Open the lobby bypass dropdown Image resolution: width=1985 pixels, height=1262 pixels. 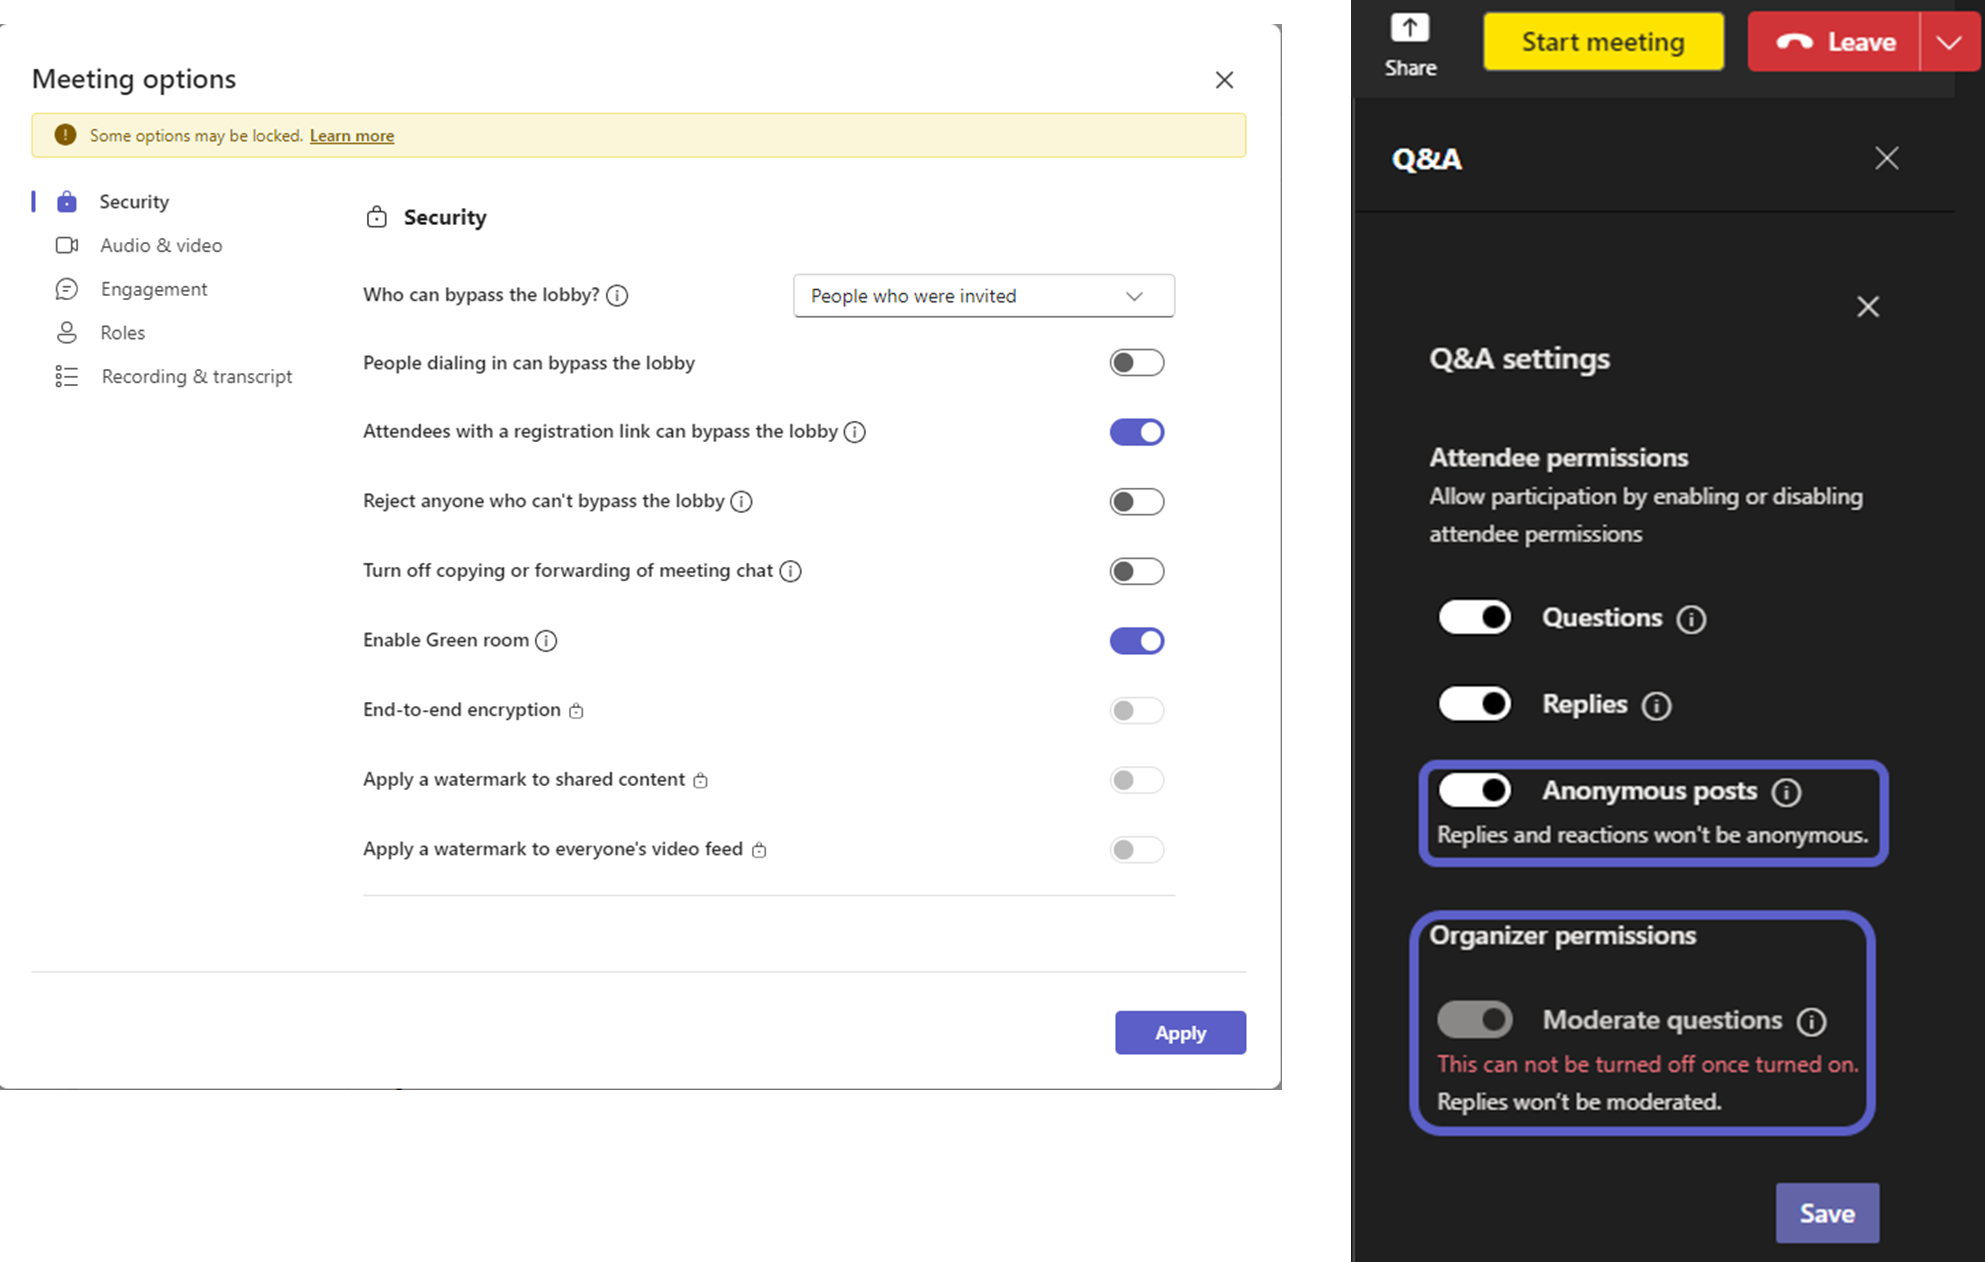983,296
